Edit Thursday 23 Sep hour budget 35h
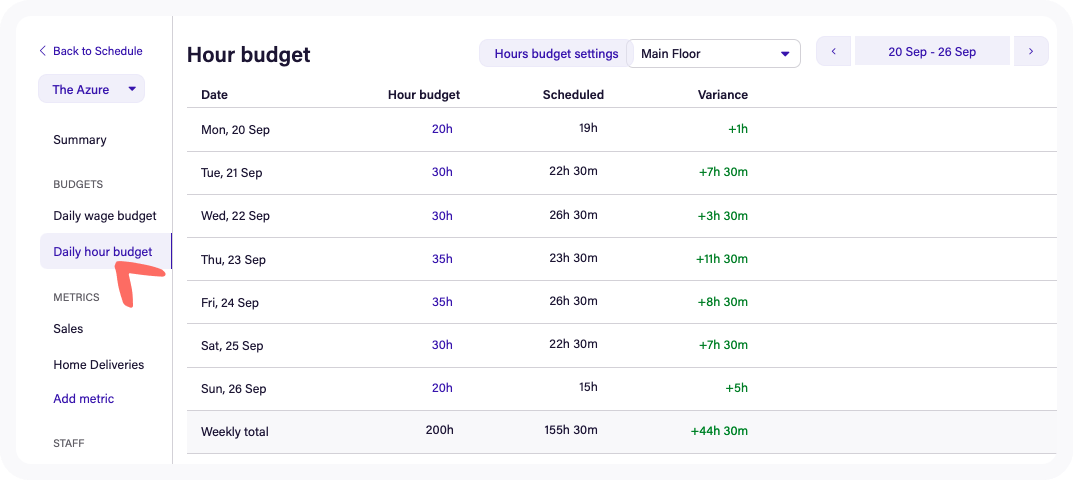Viewport: 1073px width, 480px height. tap(442, 259)
